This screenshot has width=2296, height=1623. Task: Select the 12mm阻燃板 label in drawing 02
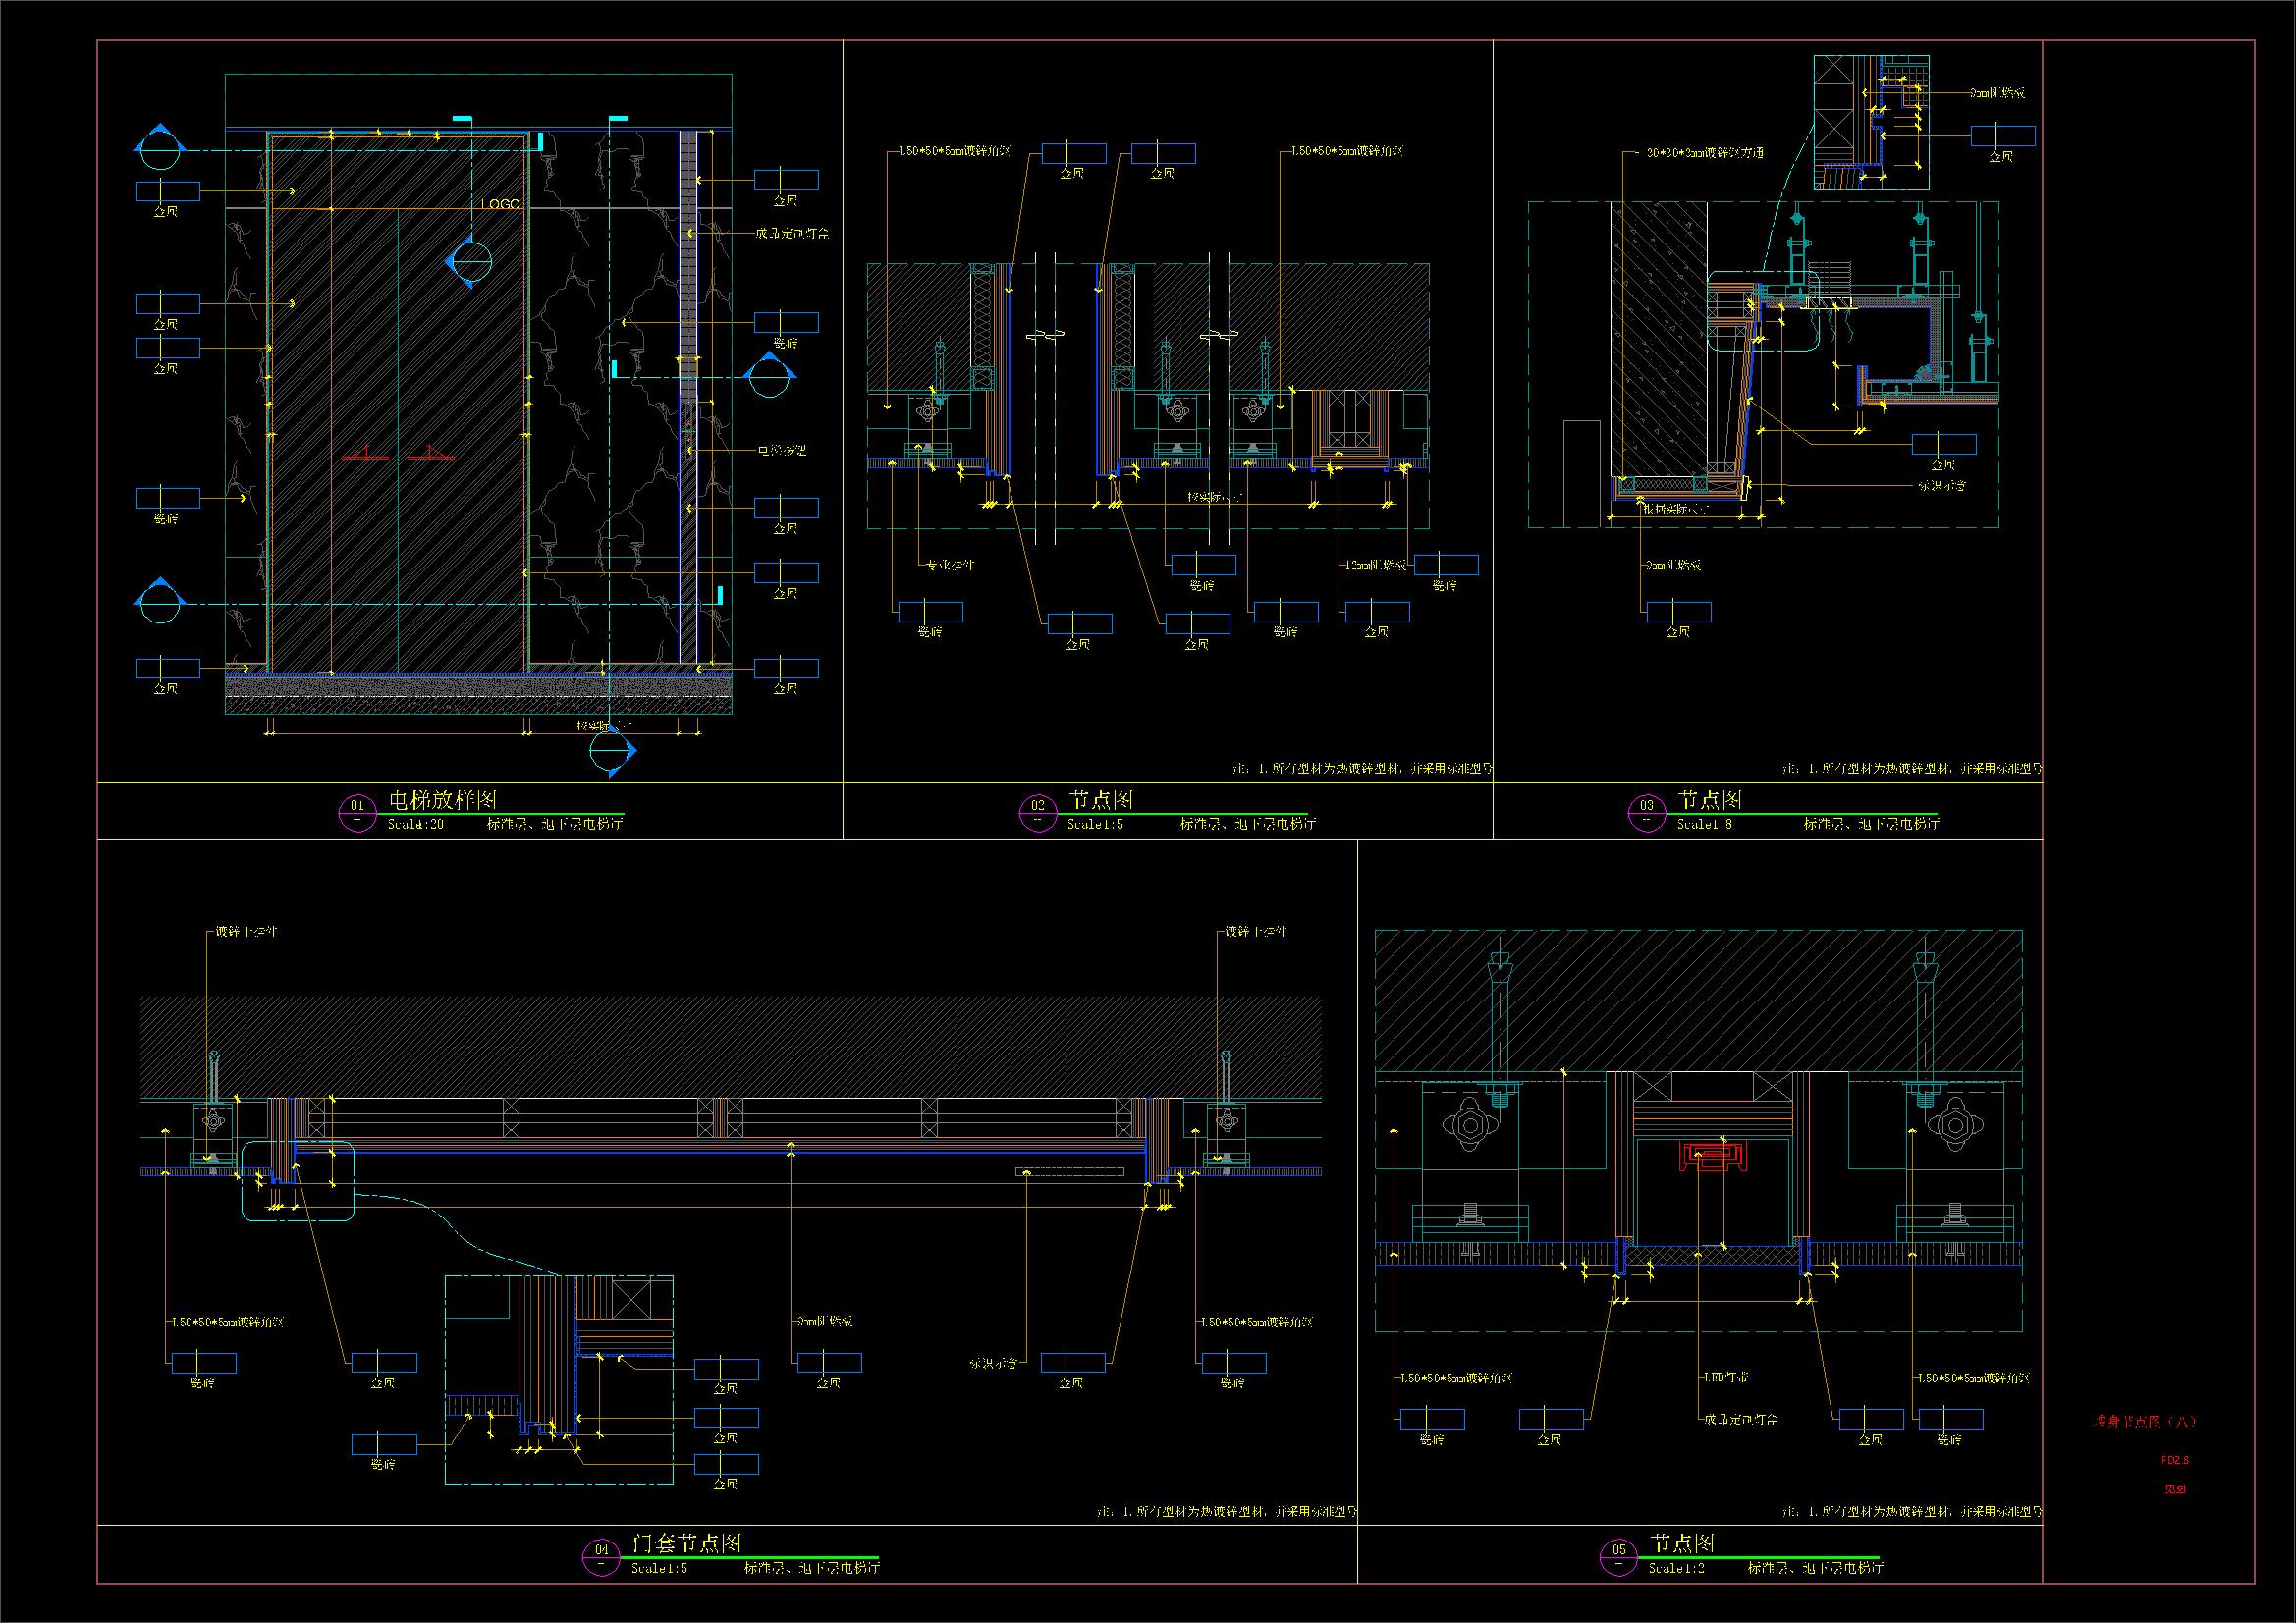pos(1374,565)
